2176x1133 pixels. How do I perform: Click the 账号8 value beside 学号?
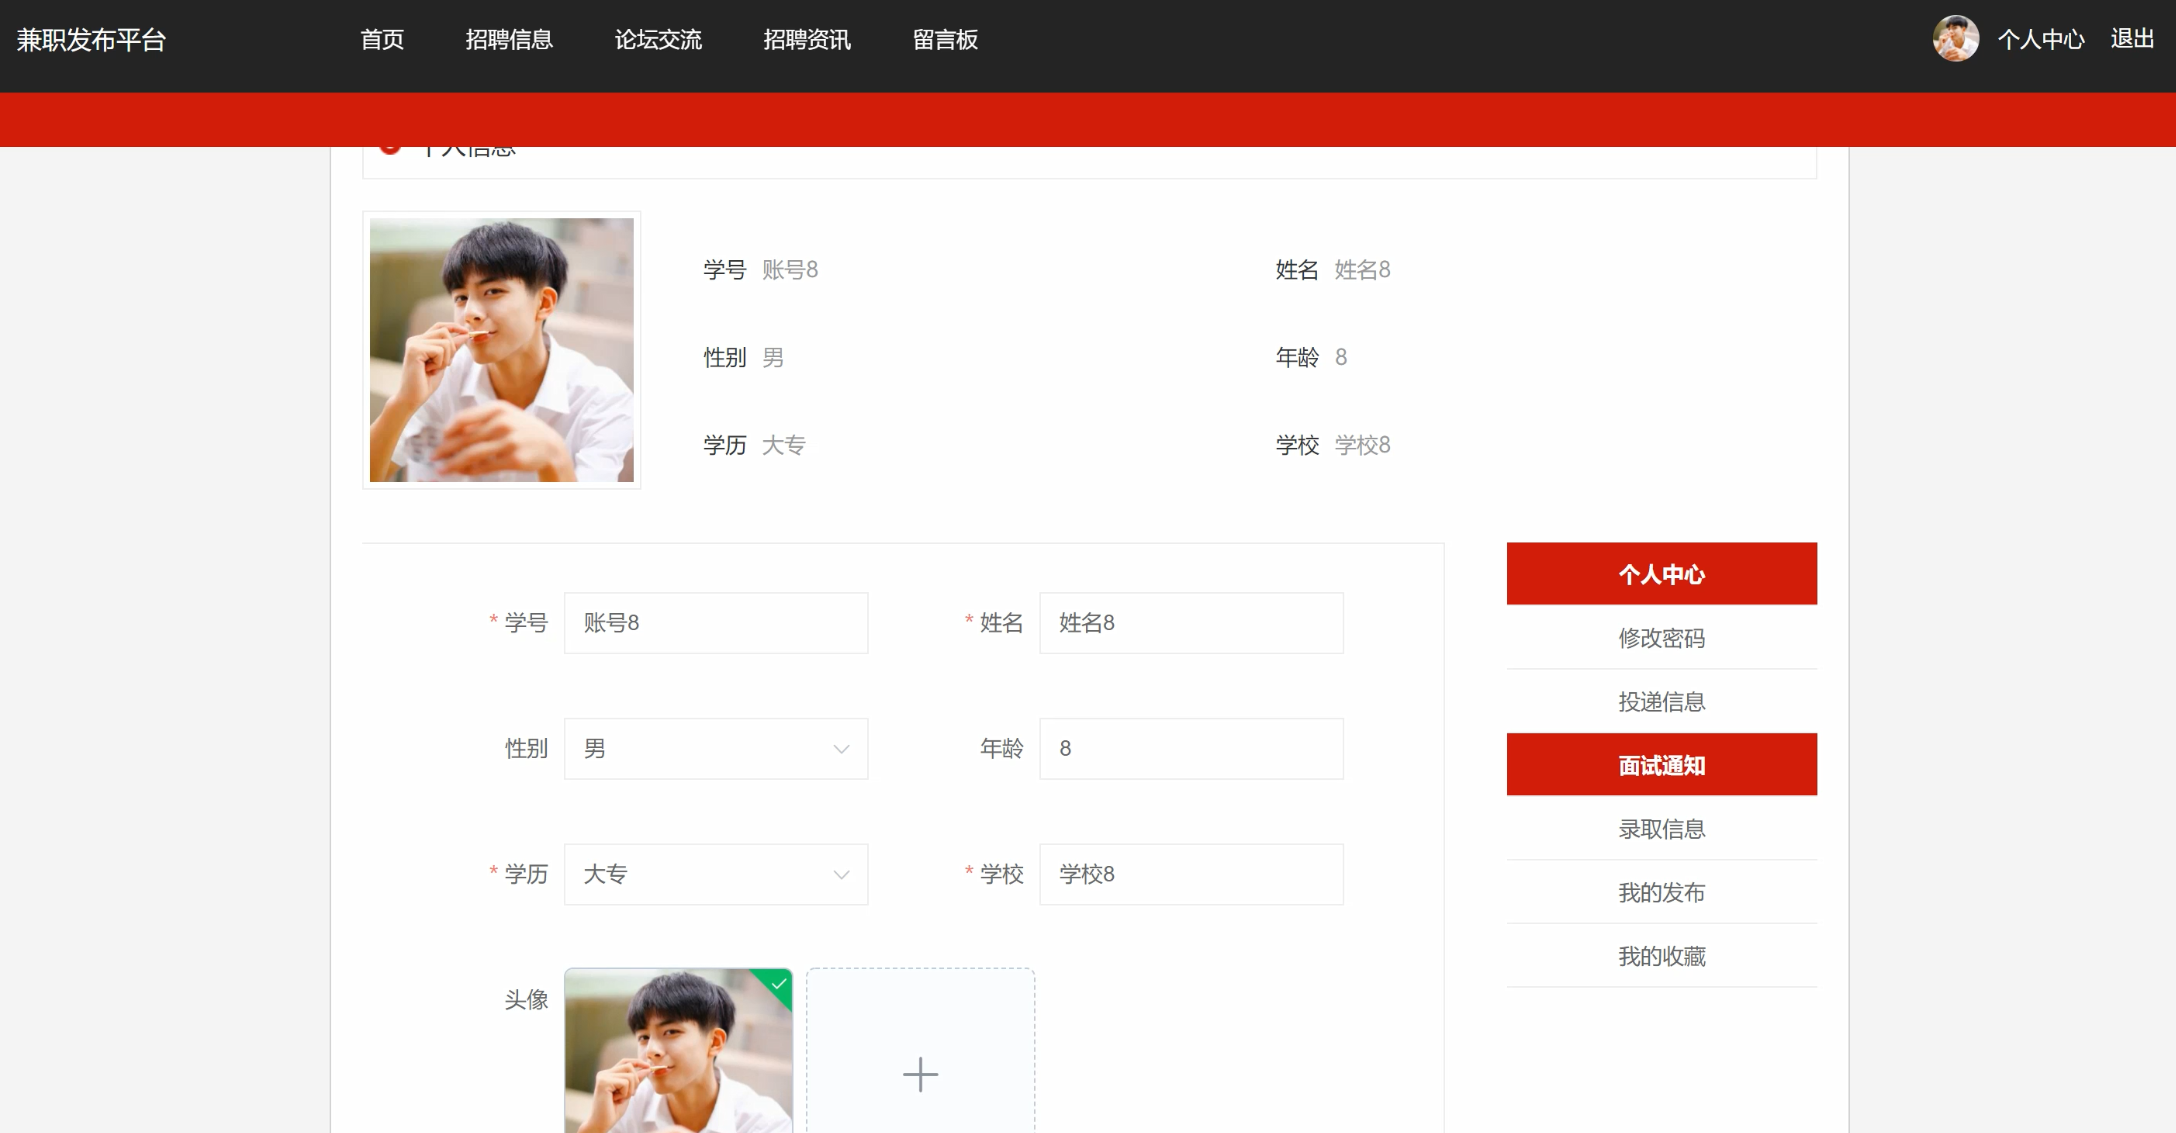(790, 270)
